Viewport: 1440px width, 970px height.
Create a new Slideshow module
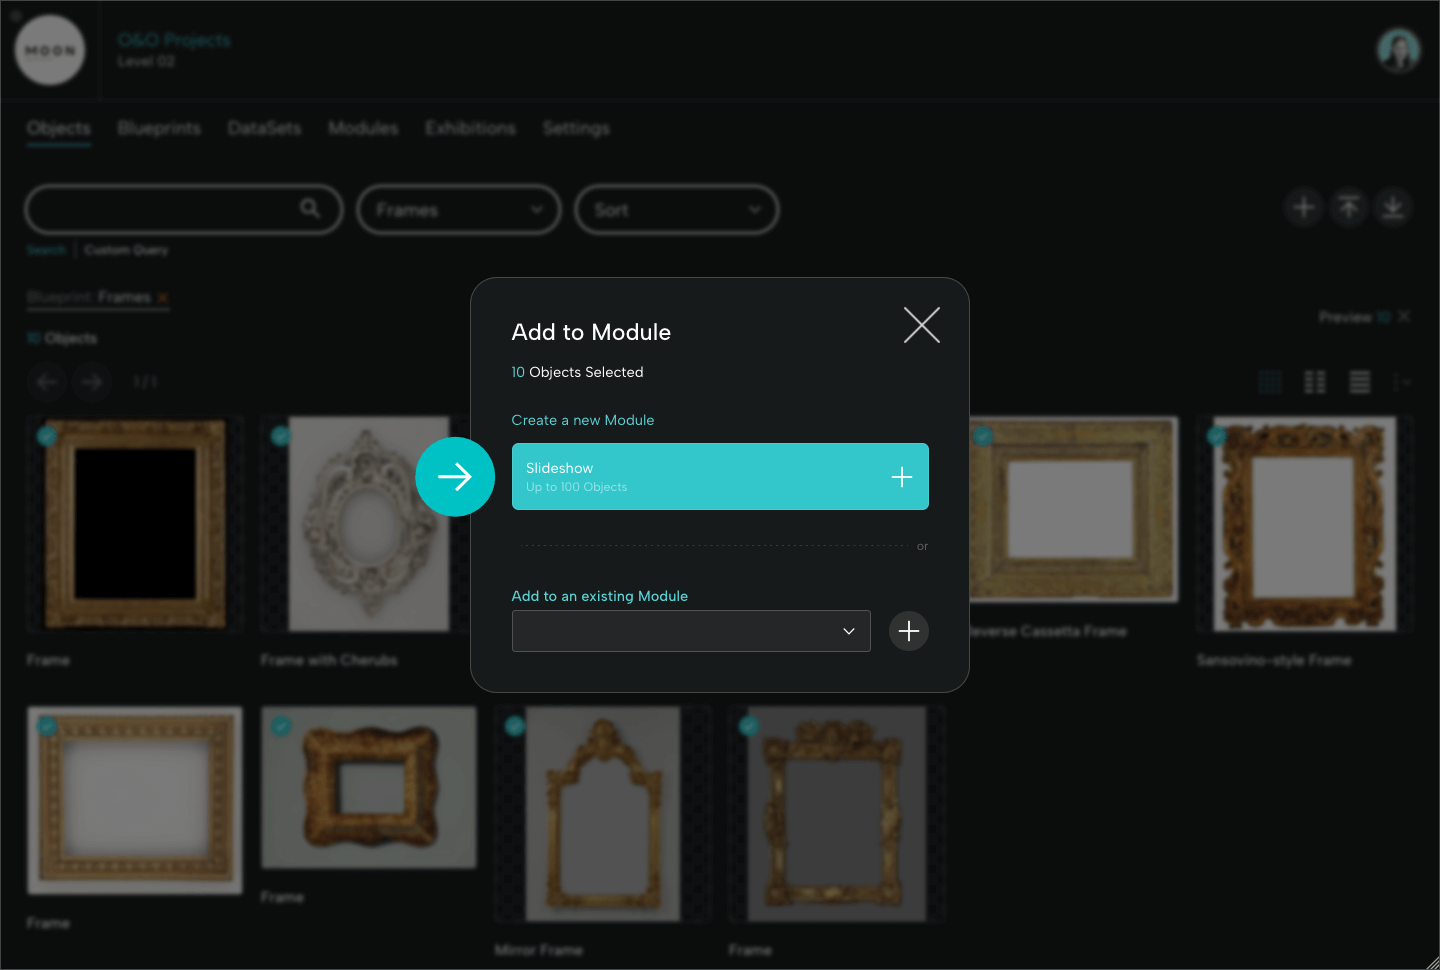coord(720,477)
